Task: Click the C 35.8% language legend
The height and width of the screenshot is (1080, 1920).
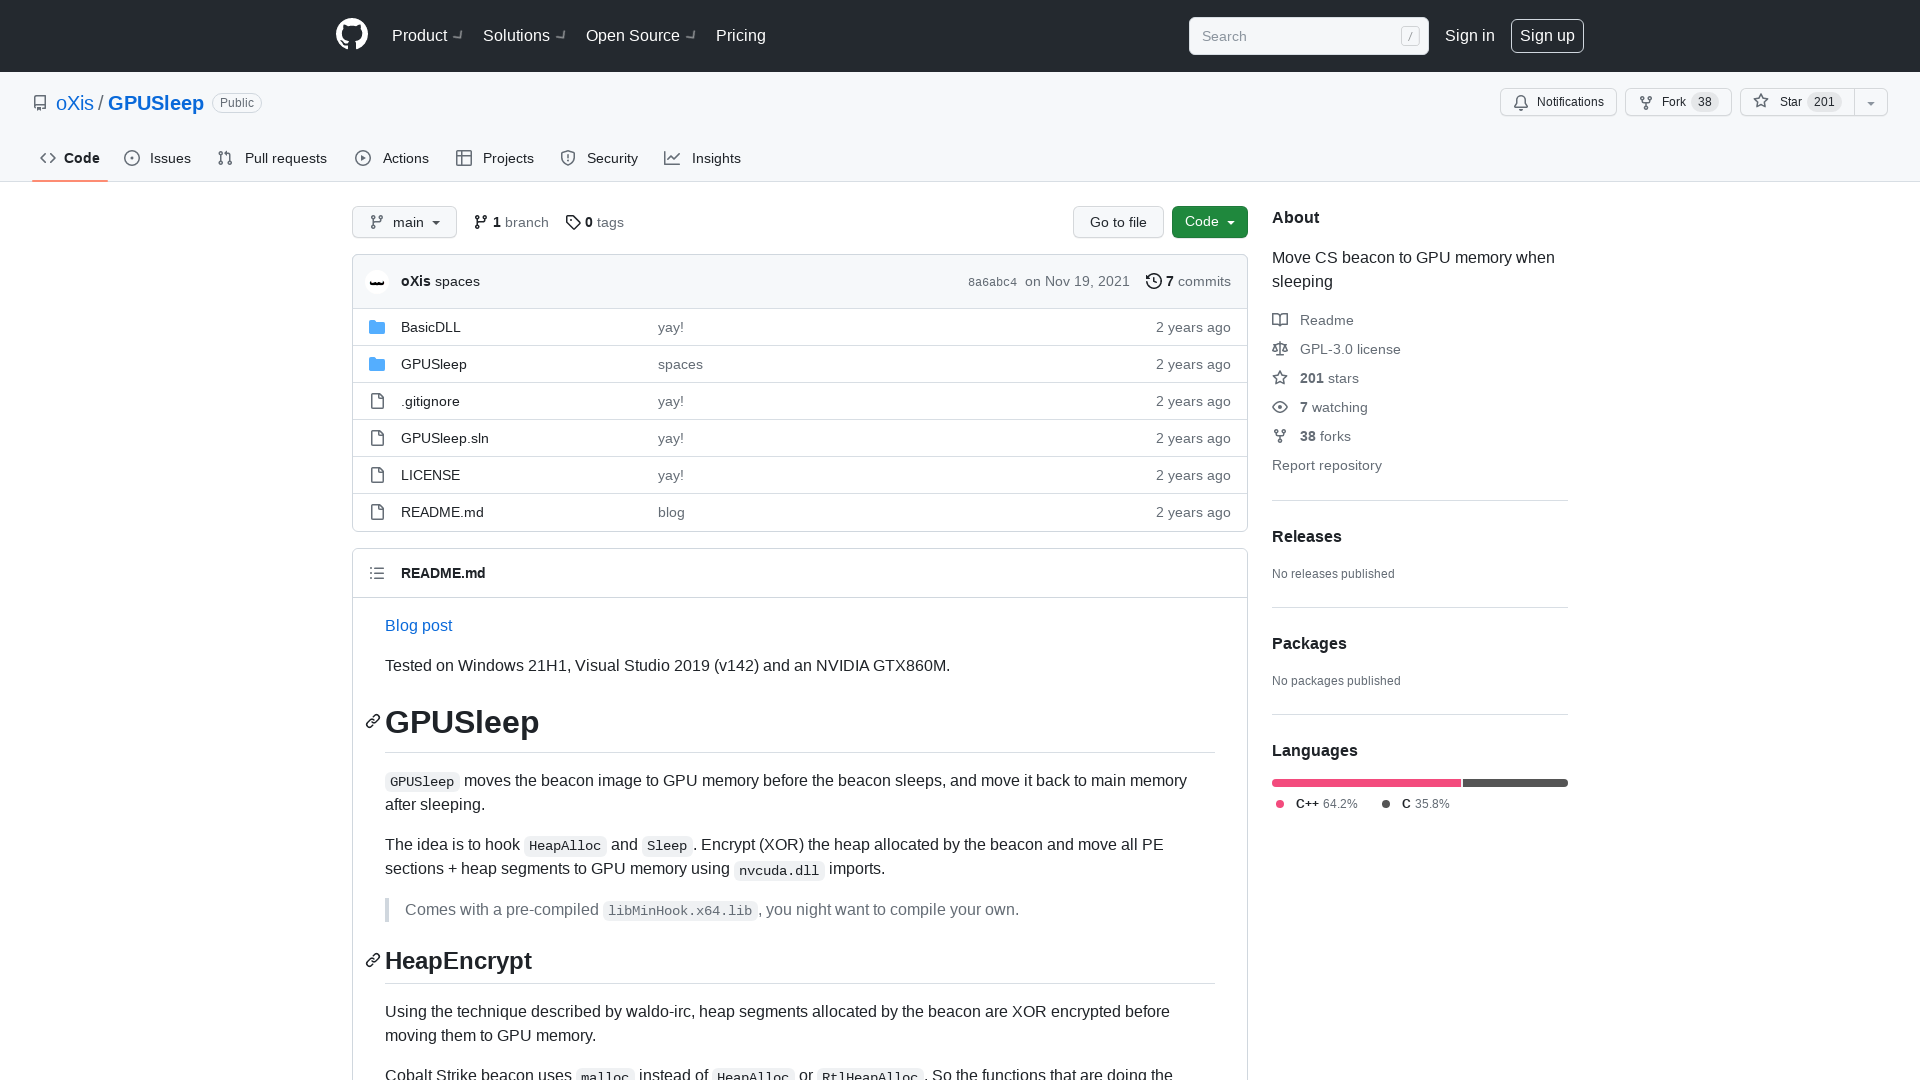Action: click(x=1415, y=804)
